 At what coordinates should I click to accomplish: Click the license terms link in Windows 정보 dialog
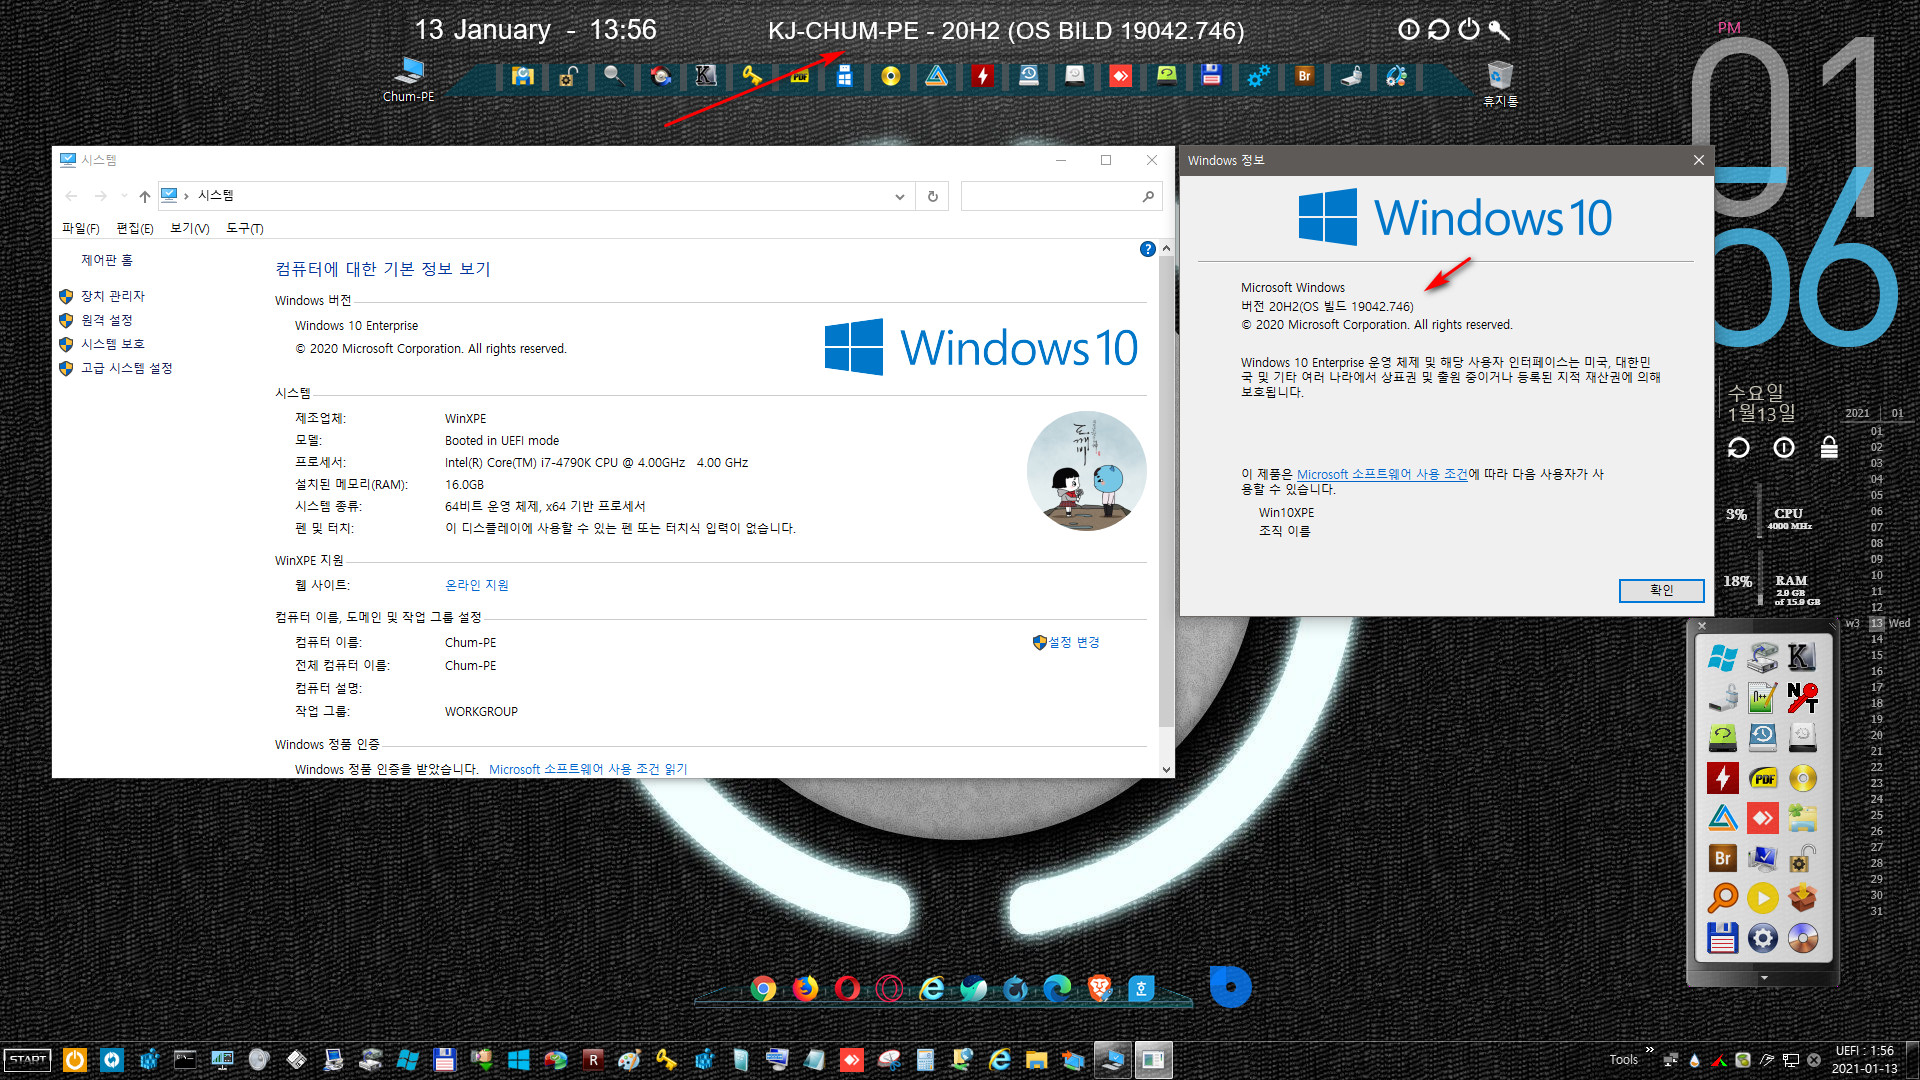(1382, 474)
